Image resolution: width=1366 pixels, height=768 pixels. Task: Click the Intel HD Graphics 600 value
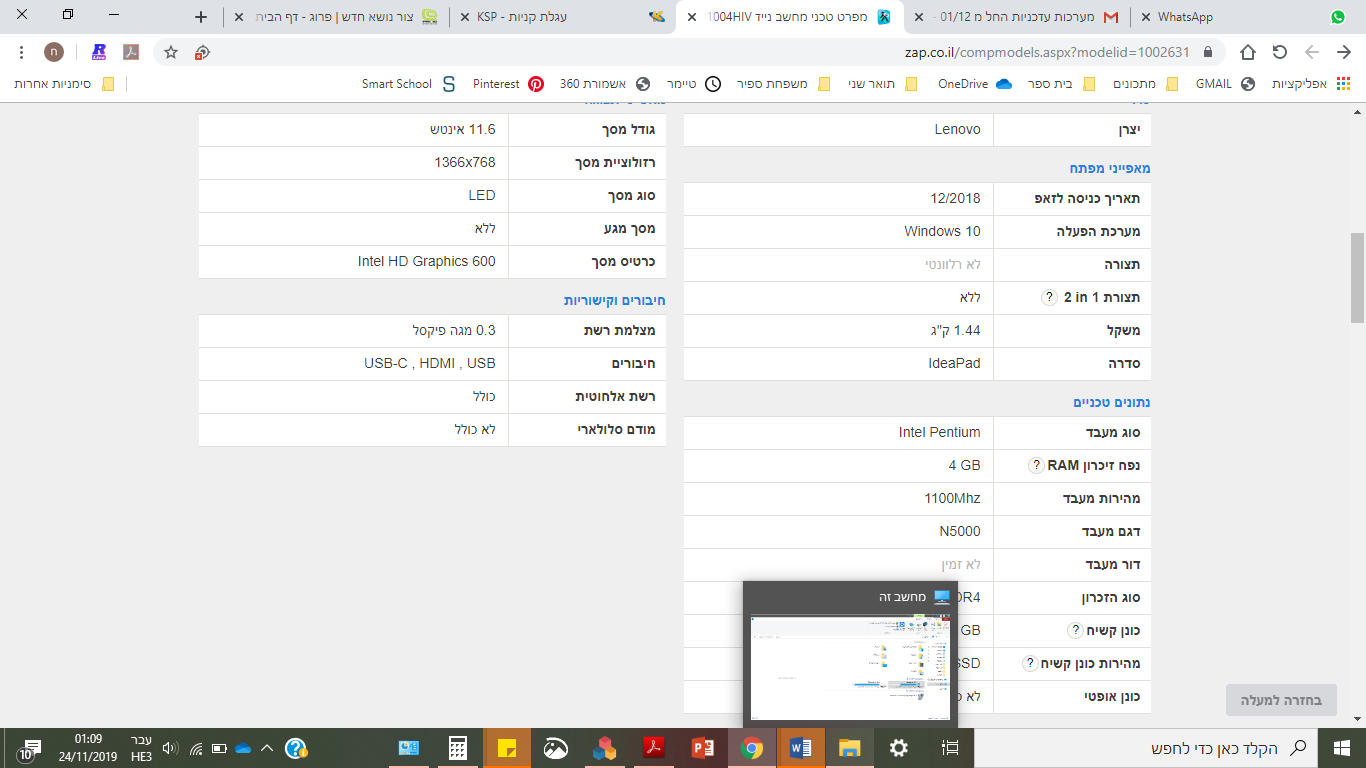(426, 261)
